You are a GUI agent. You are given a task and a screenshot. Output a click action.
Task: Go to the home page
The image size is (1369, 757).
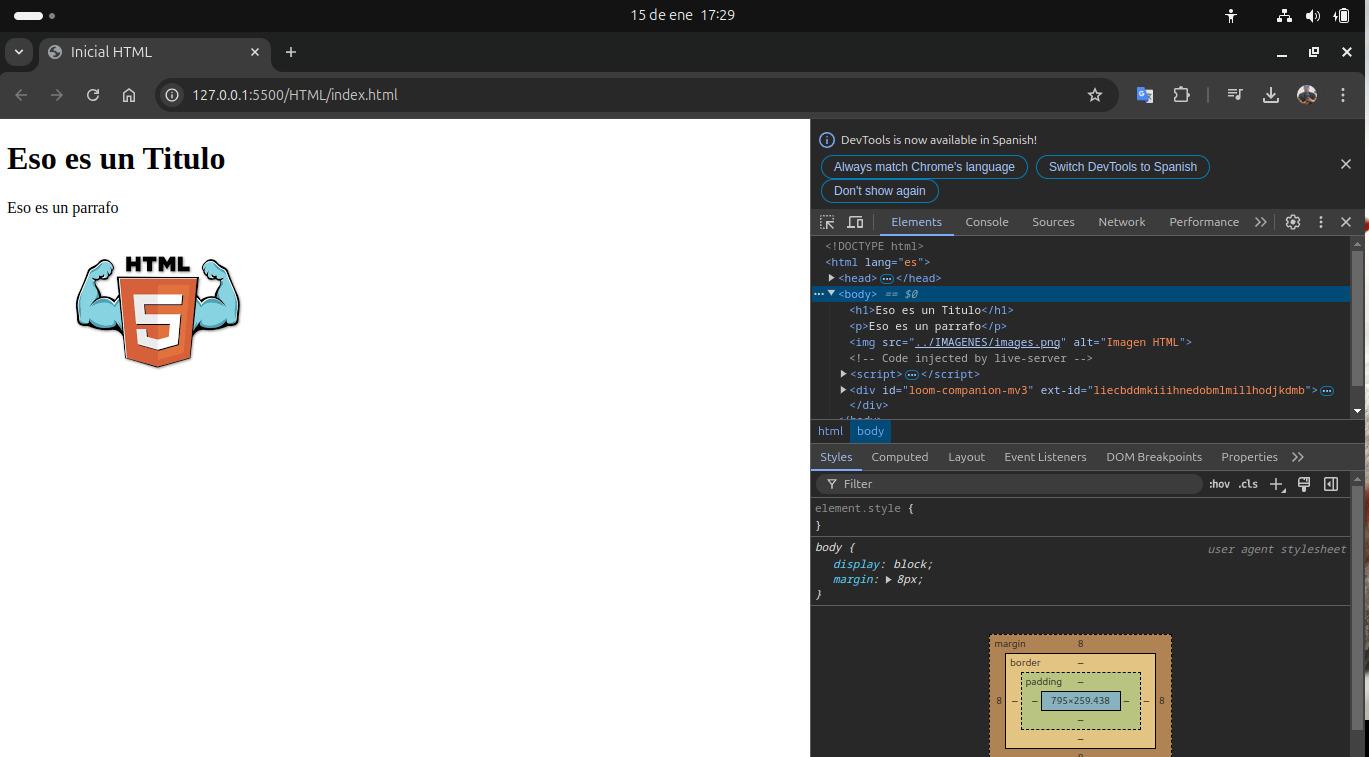coord(129,95)
